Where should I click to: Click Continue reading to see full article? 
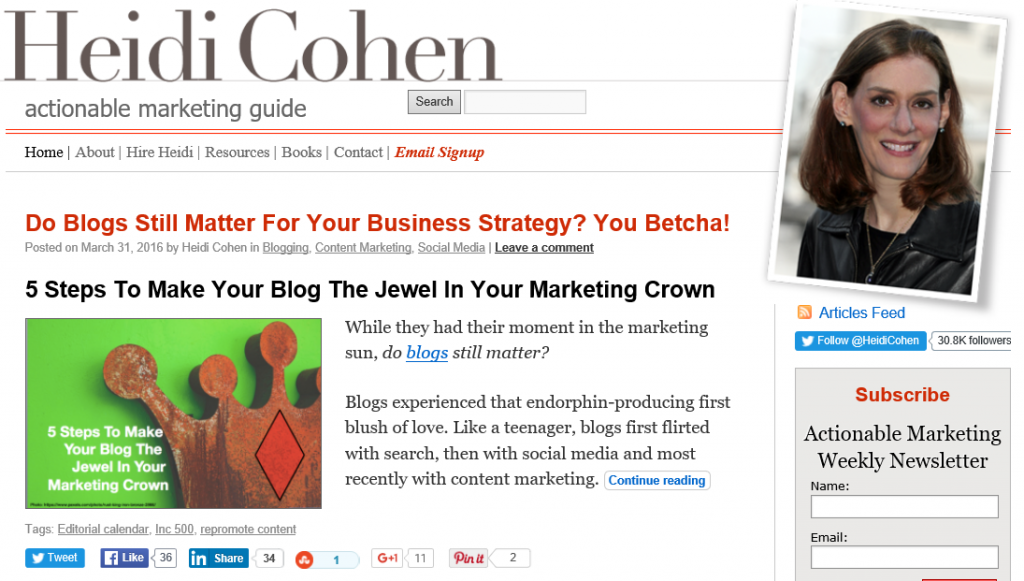[x=657, y=480]
